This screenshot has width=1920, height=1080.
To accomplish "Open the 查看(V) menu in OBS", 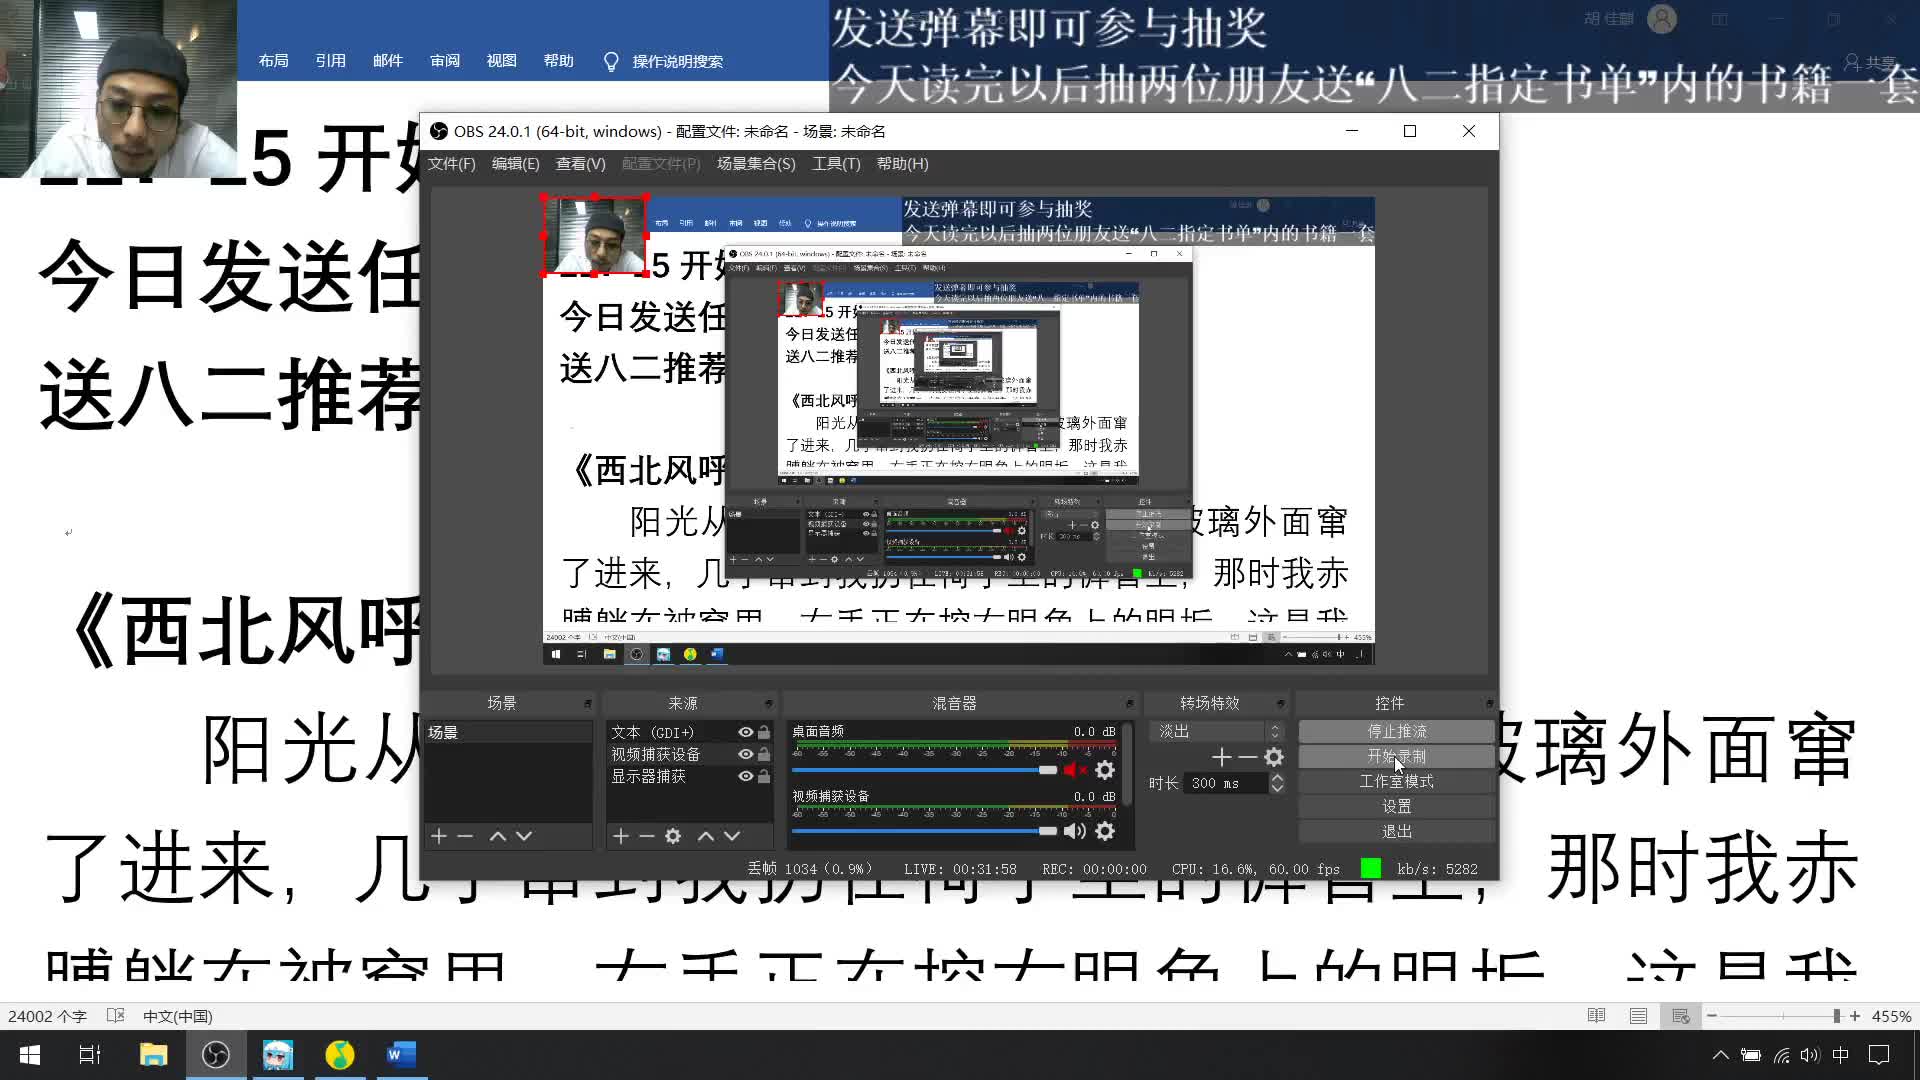I will (x=581, y=164).
